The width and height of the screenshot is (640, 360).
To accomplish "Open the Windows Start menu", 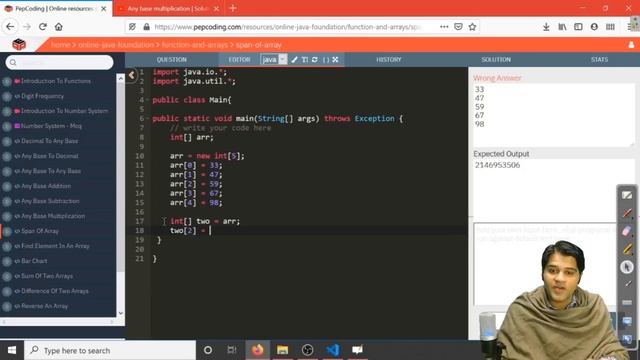I will point(12,350).
